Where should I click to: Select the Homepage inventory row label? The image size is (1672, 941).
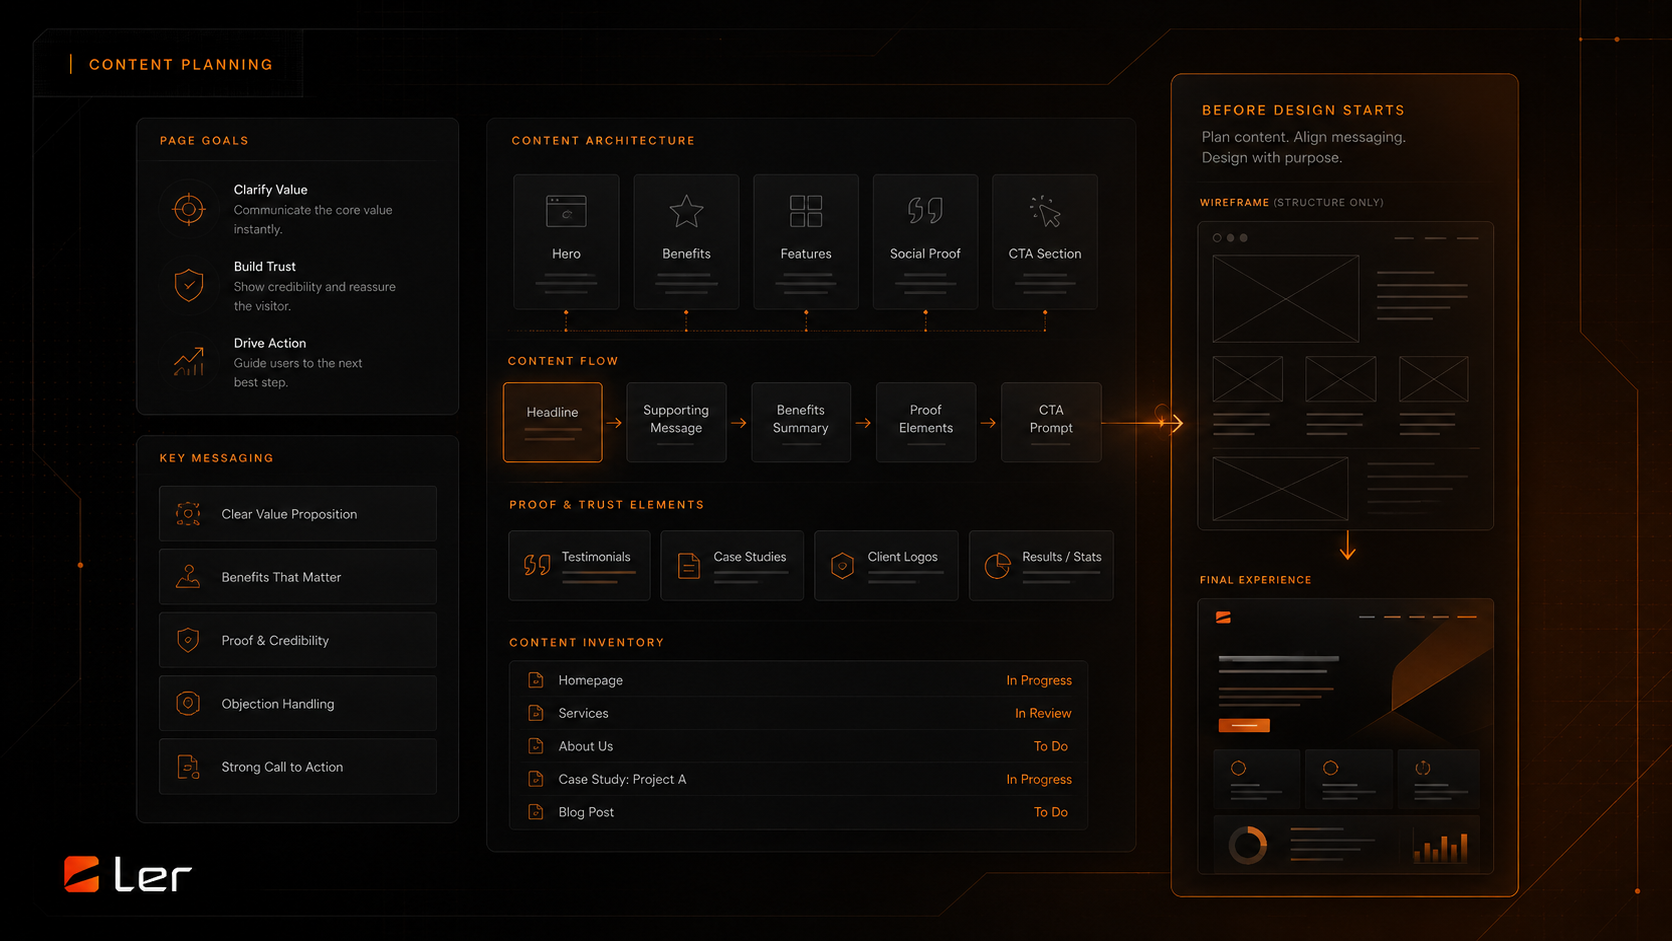tap(590, 680)
